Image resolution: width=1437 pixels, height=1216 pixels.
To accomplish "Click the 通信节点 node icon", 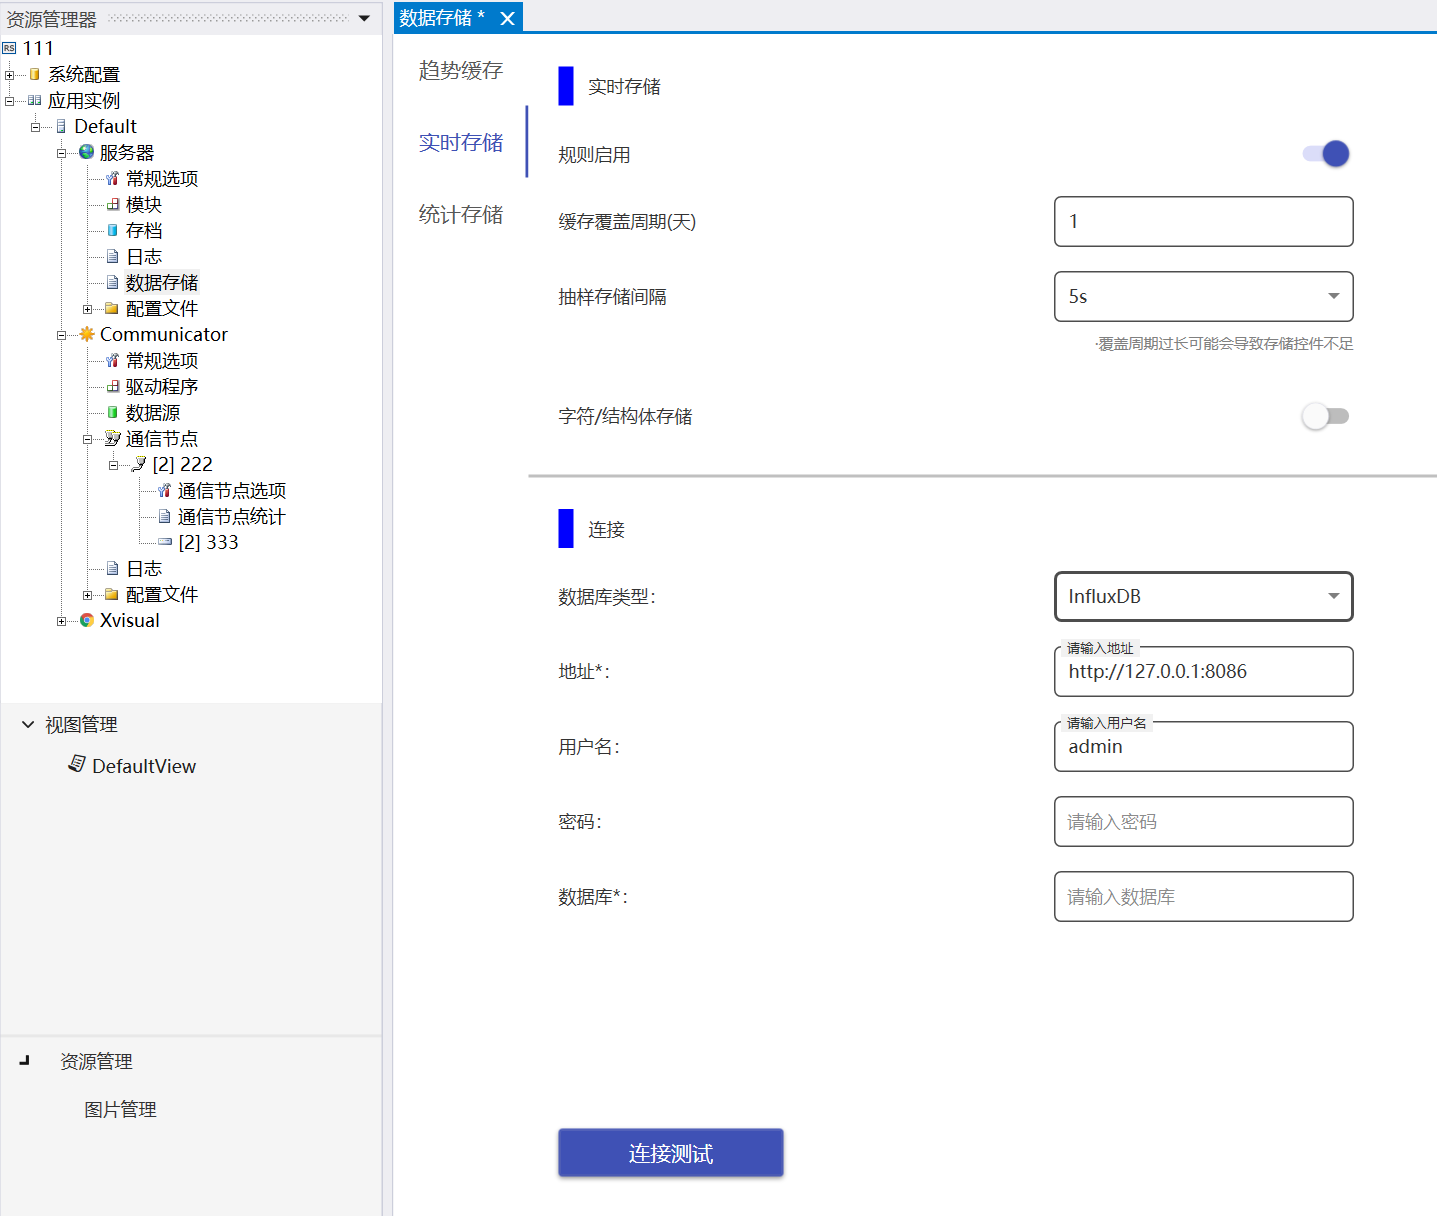I will [x=113, y=438].
